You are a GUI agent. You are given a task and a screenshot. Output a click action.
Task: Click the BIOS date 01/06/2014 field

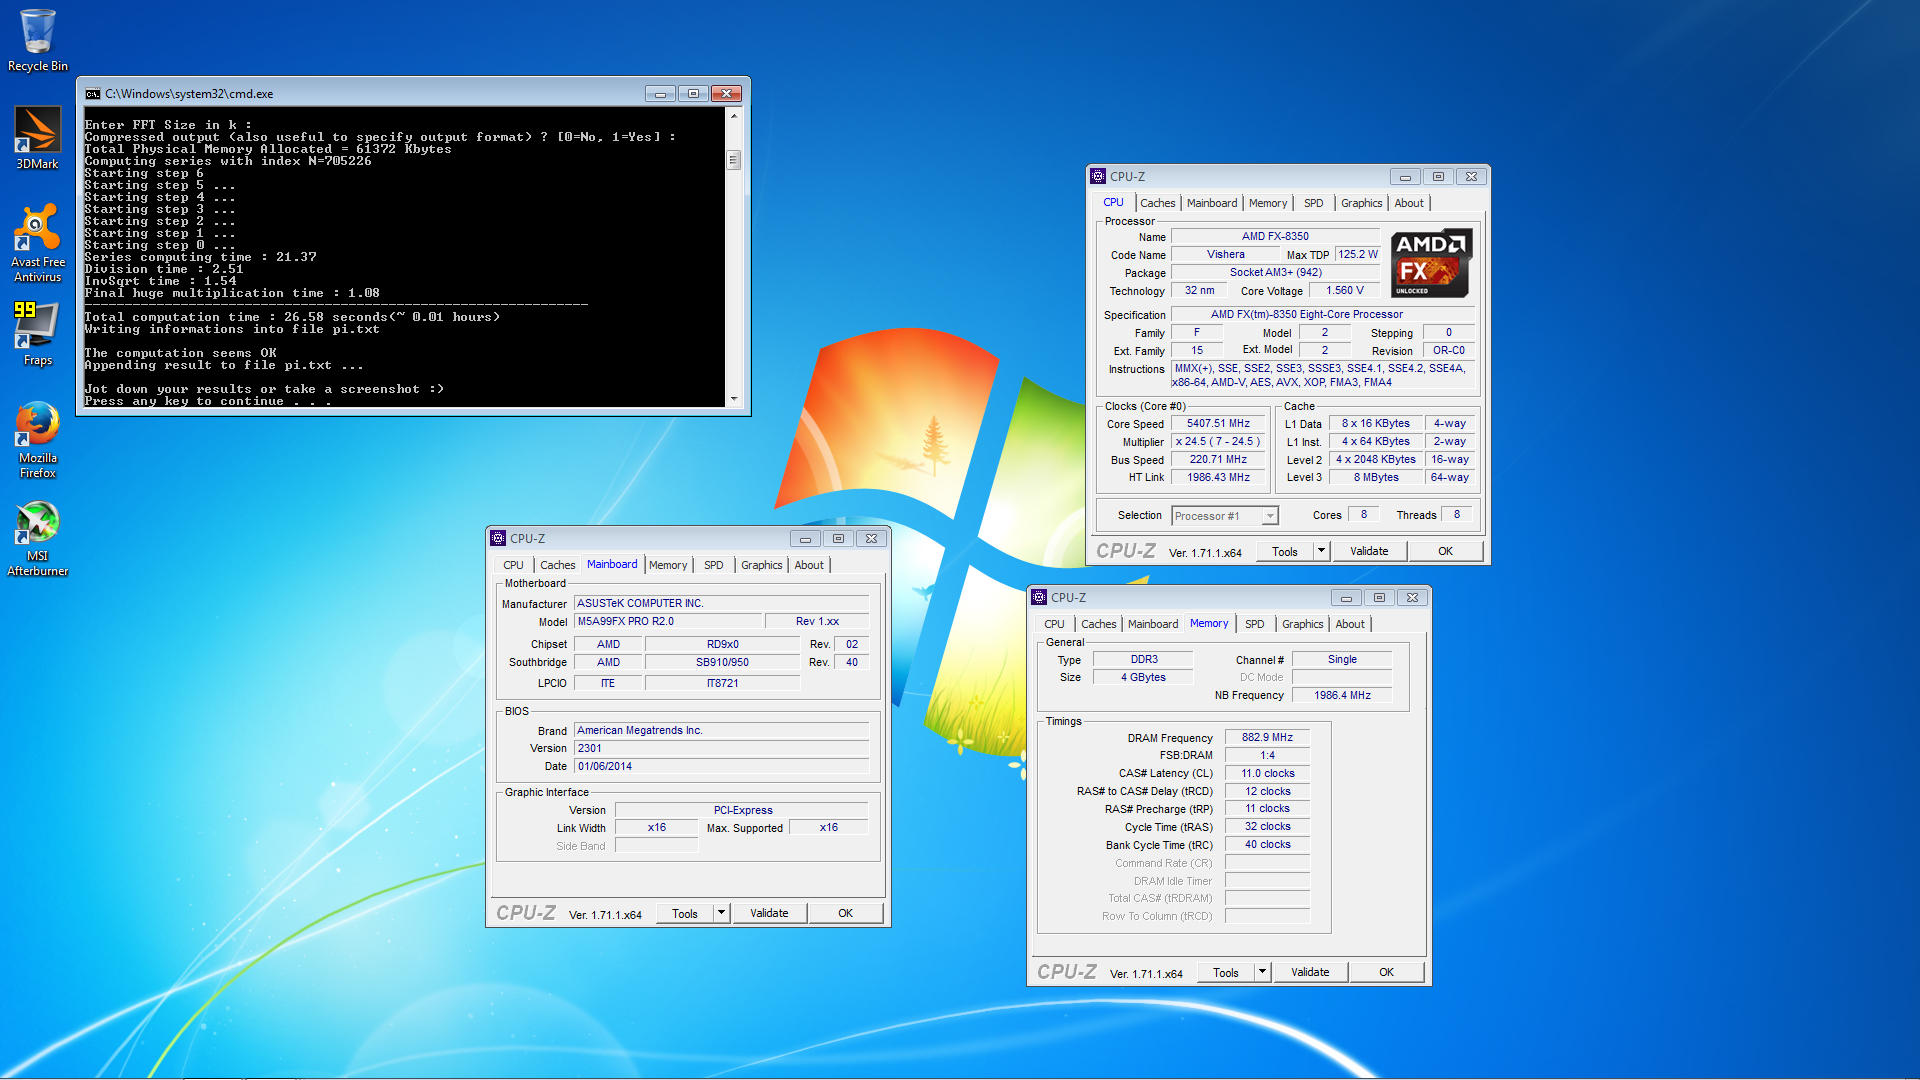[722, 766]
